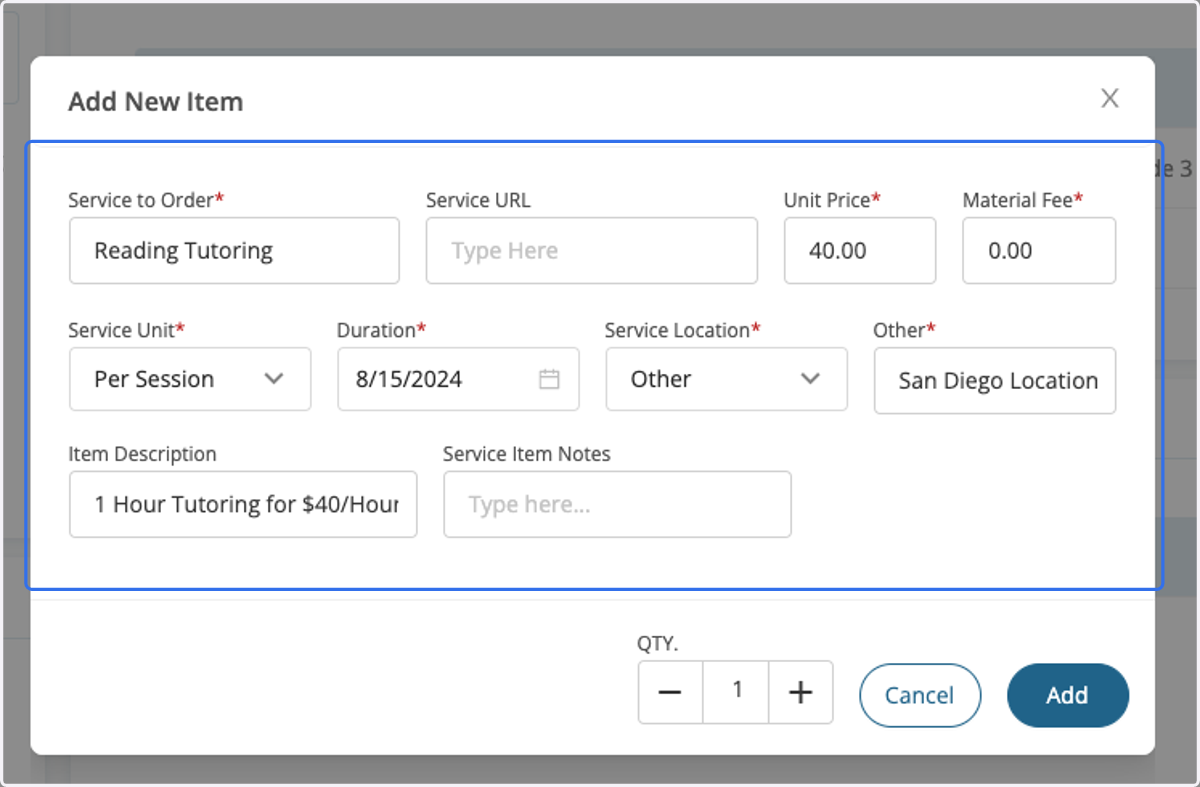This screenshot has height=787, width=1200.
Task: Click the Item Description label
Action: [142, 454]
